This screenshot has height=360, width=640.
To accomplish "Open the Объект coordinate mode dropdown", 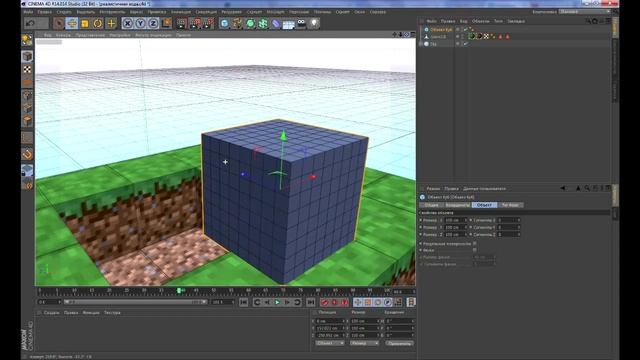I will (x=330, y=343).
